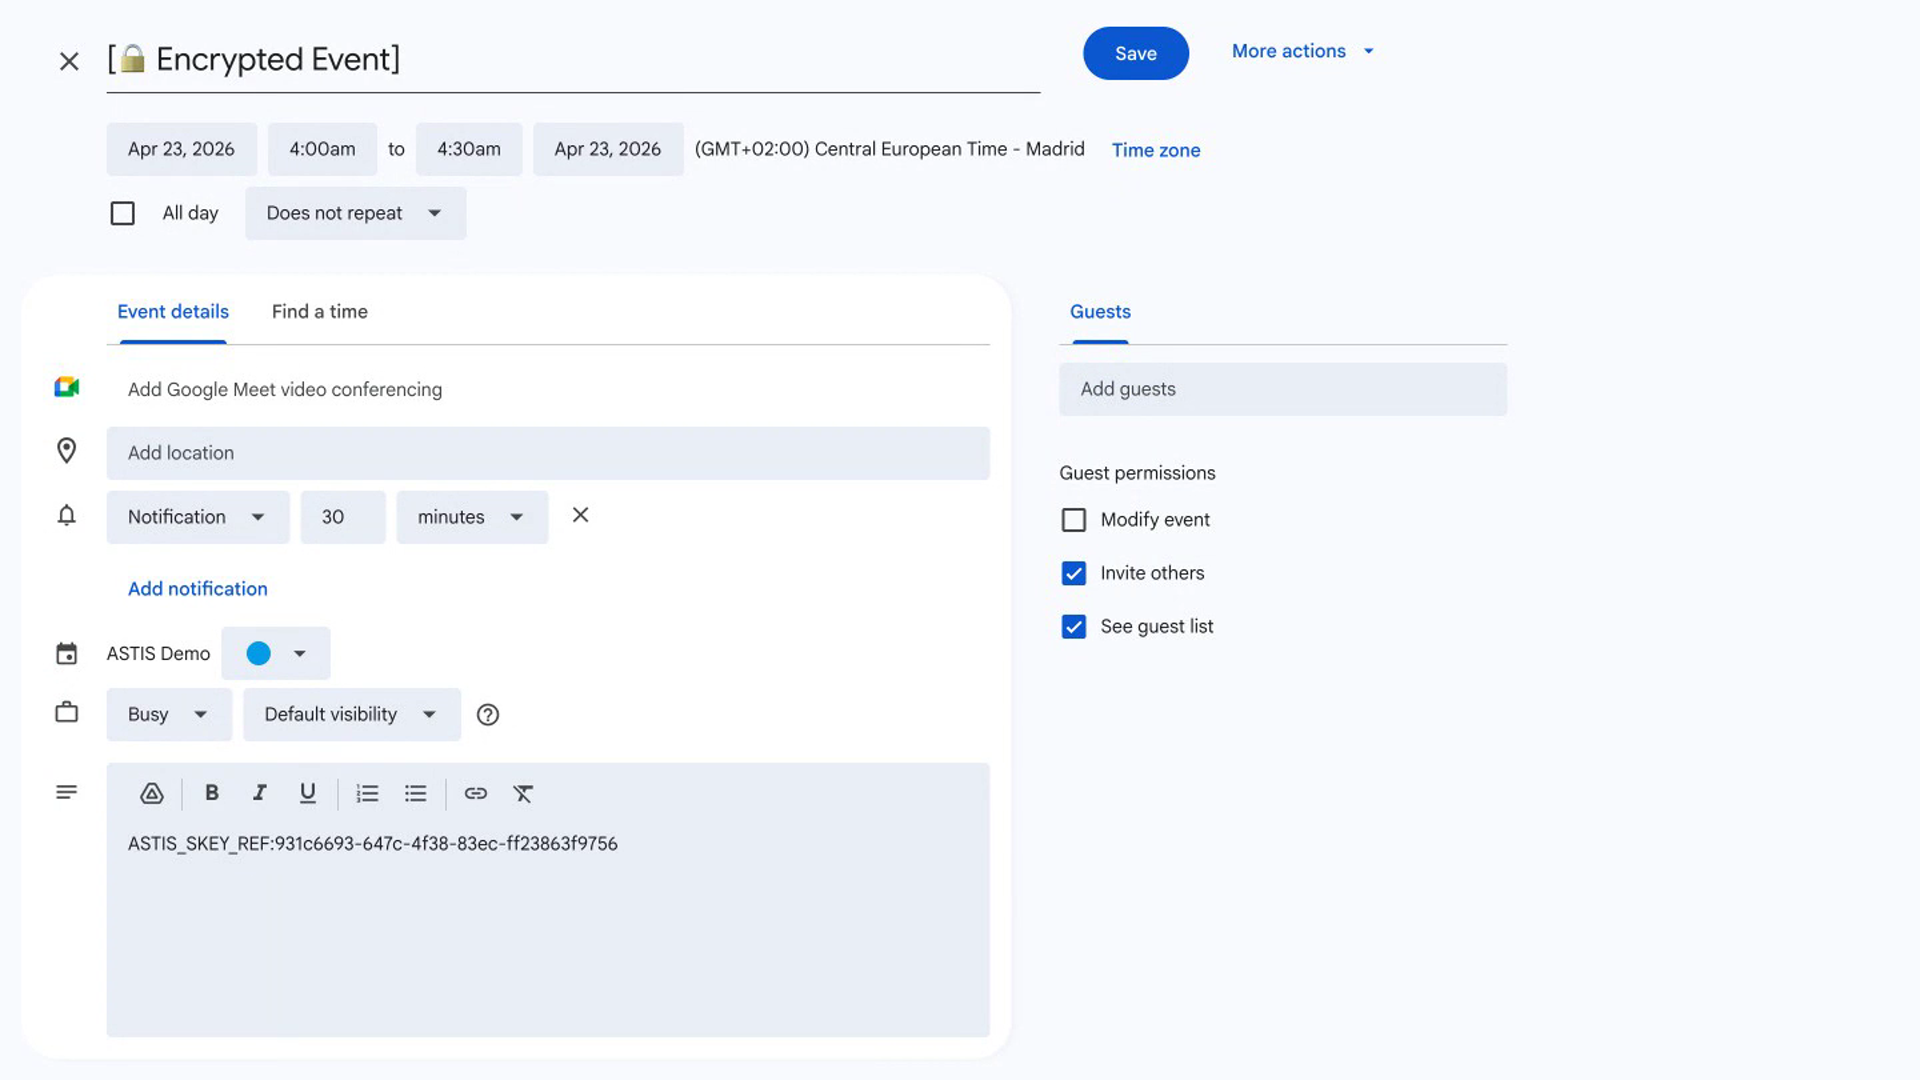This screenshot has height=1080, width=1920.
Task: Switch to the Event details tab
Action: click(173, 312)
